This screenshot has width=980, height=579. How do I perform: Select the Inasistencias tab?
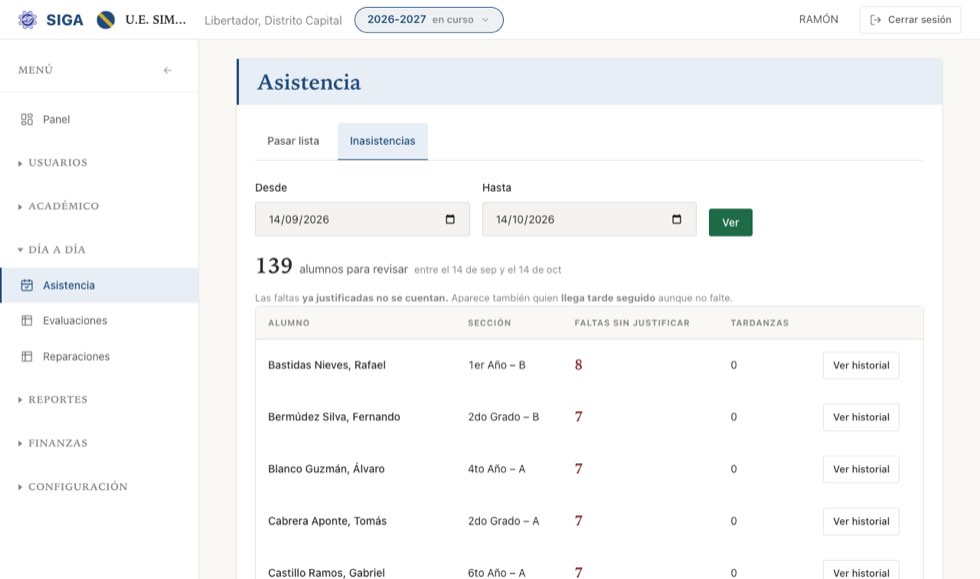point(382,141)
